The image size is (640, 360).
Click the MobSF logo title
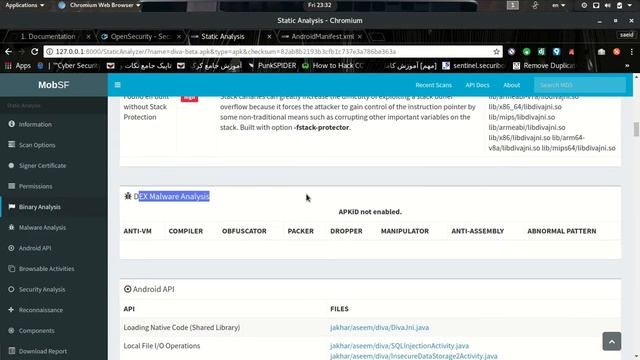tap(53, 85)
